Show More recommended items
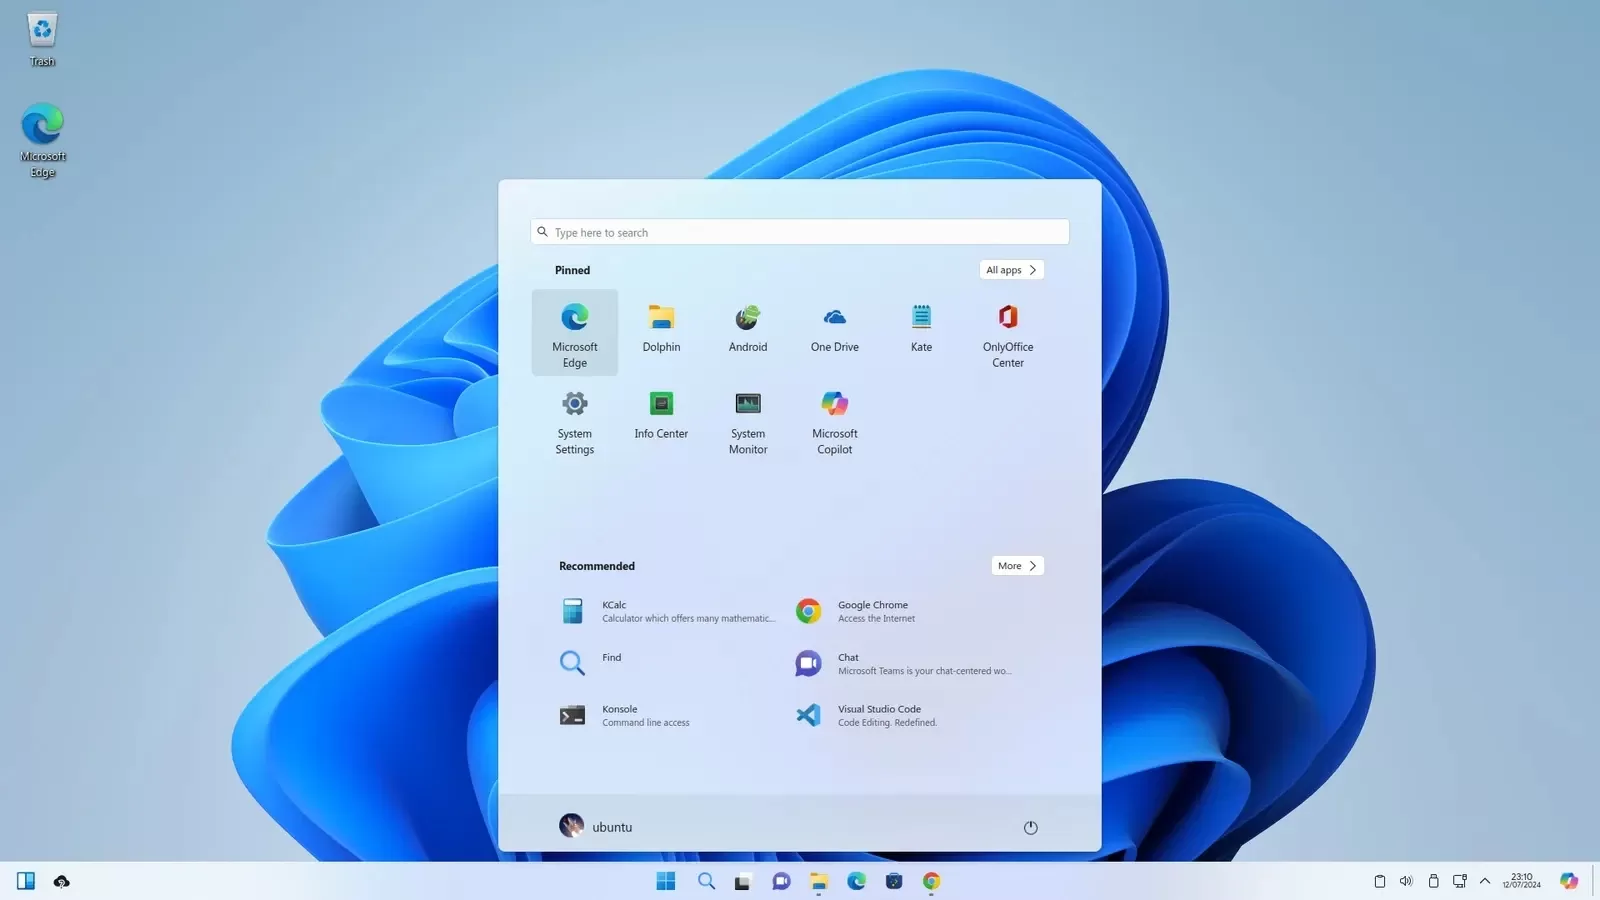Screen dimensions: 1600x900 coord(1016,565)
